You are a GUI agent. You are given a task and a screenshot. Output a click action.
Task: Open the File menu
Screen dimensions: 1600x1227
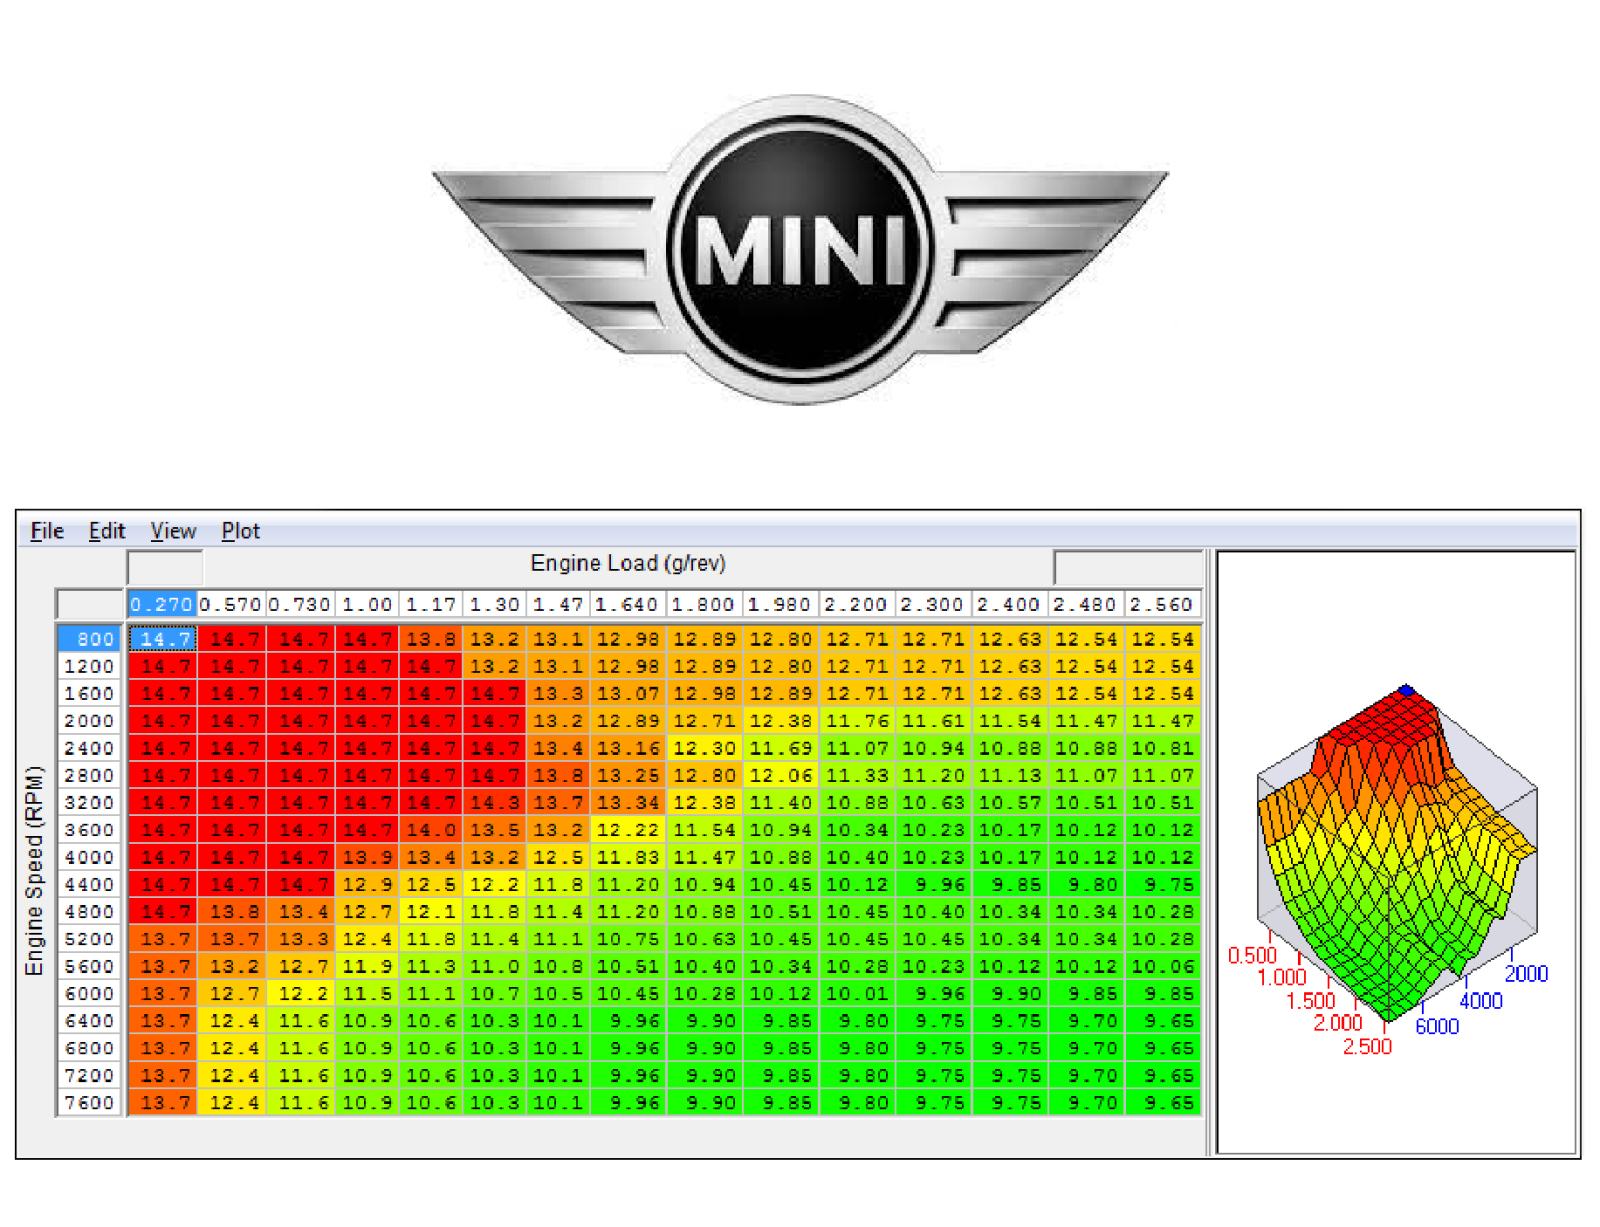46,531
